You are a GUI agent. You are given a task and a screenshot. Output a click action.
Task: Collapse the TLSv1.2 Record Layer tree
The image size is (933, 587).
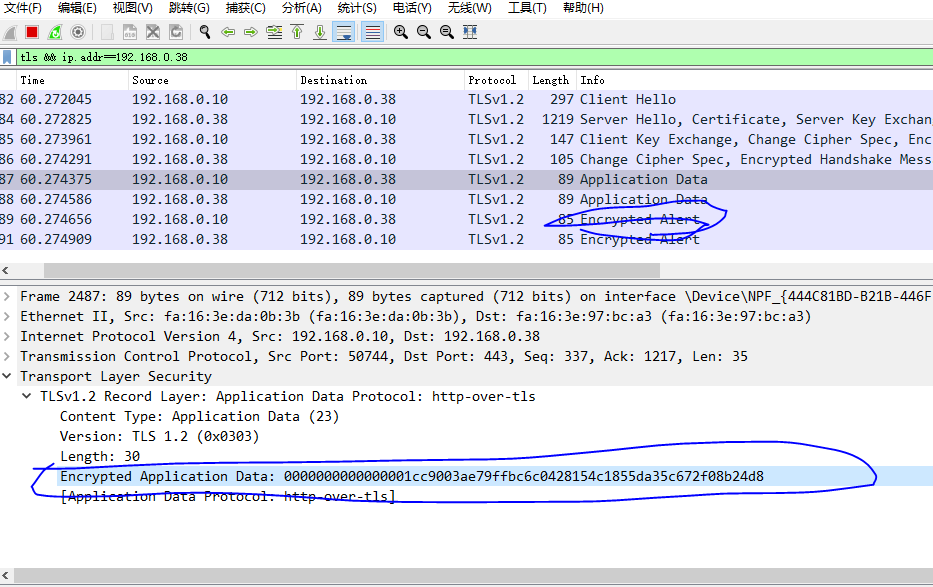tap(27, 395)
